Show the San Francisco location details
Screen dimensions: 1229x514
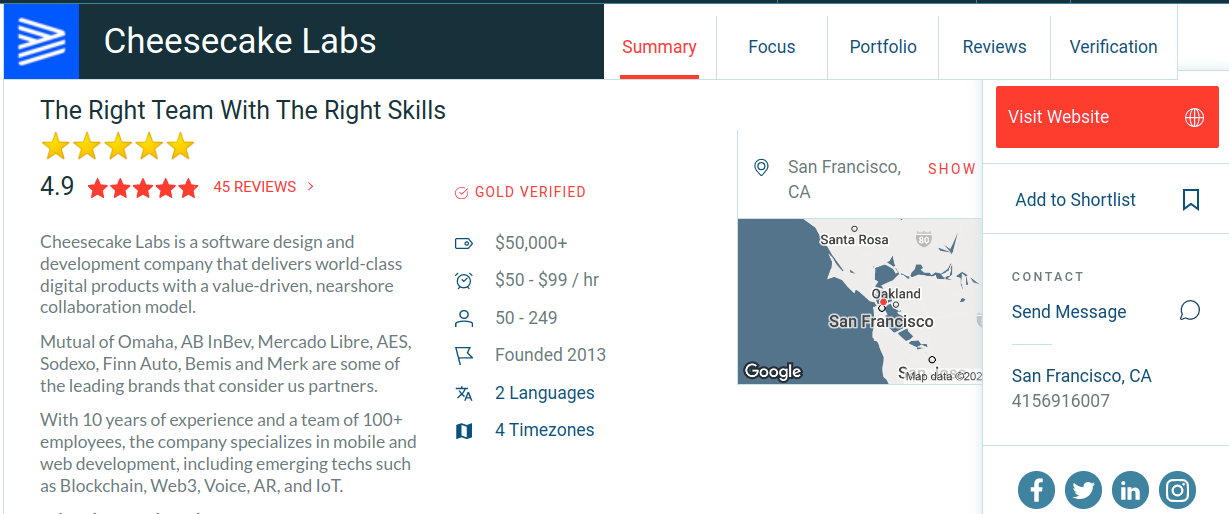point(951,169)
